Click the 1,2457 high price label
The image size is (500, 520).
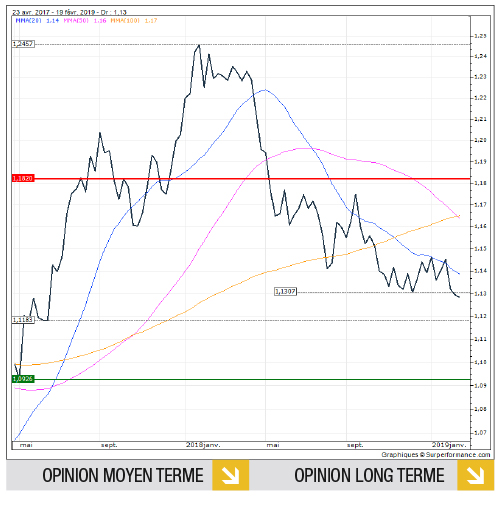pos(23,44)
